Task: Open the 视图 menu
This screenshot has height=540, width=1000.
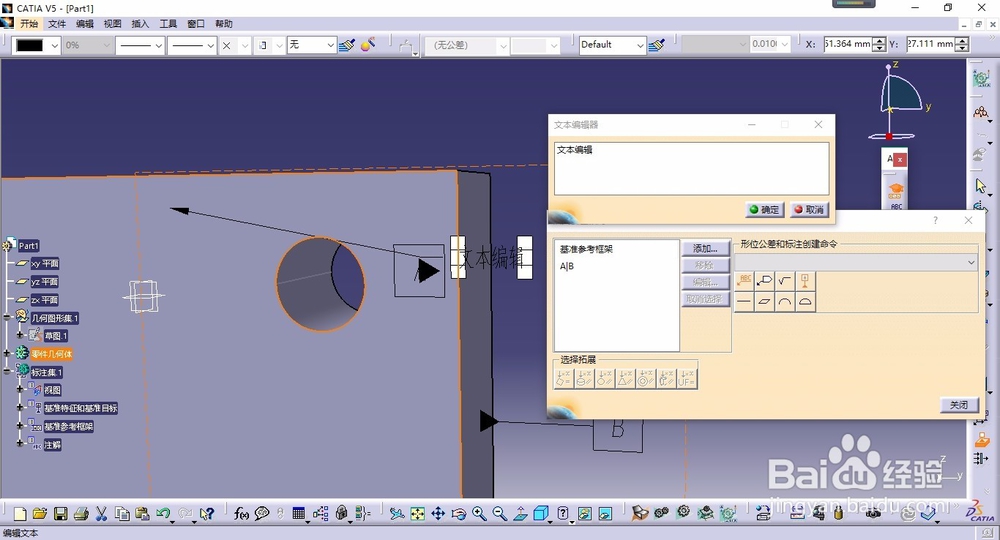Action: [112, 24]
